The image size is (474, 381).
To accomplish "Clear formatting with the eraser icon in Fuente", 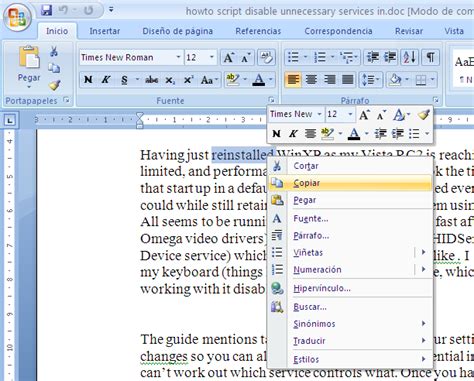I will tap(266, 57).
